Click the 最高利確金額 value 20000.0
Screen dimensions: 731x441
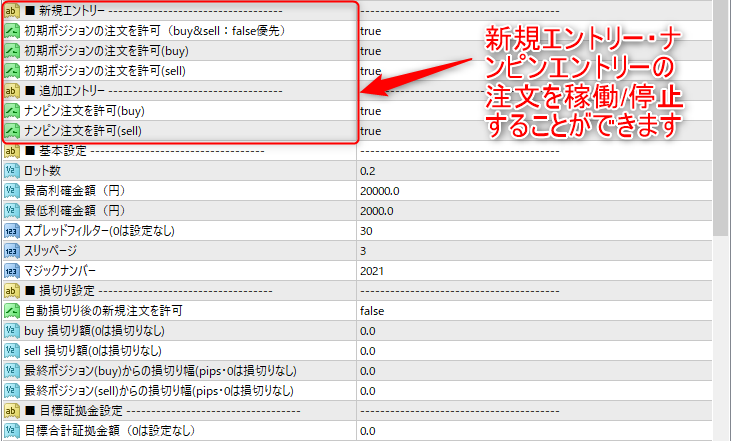(380, 191)
